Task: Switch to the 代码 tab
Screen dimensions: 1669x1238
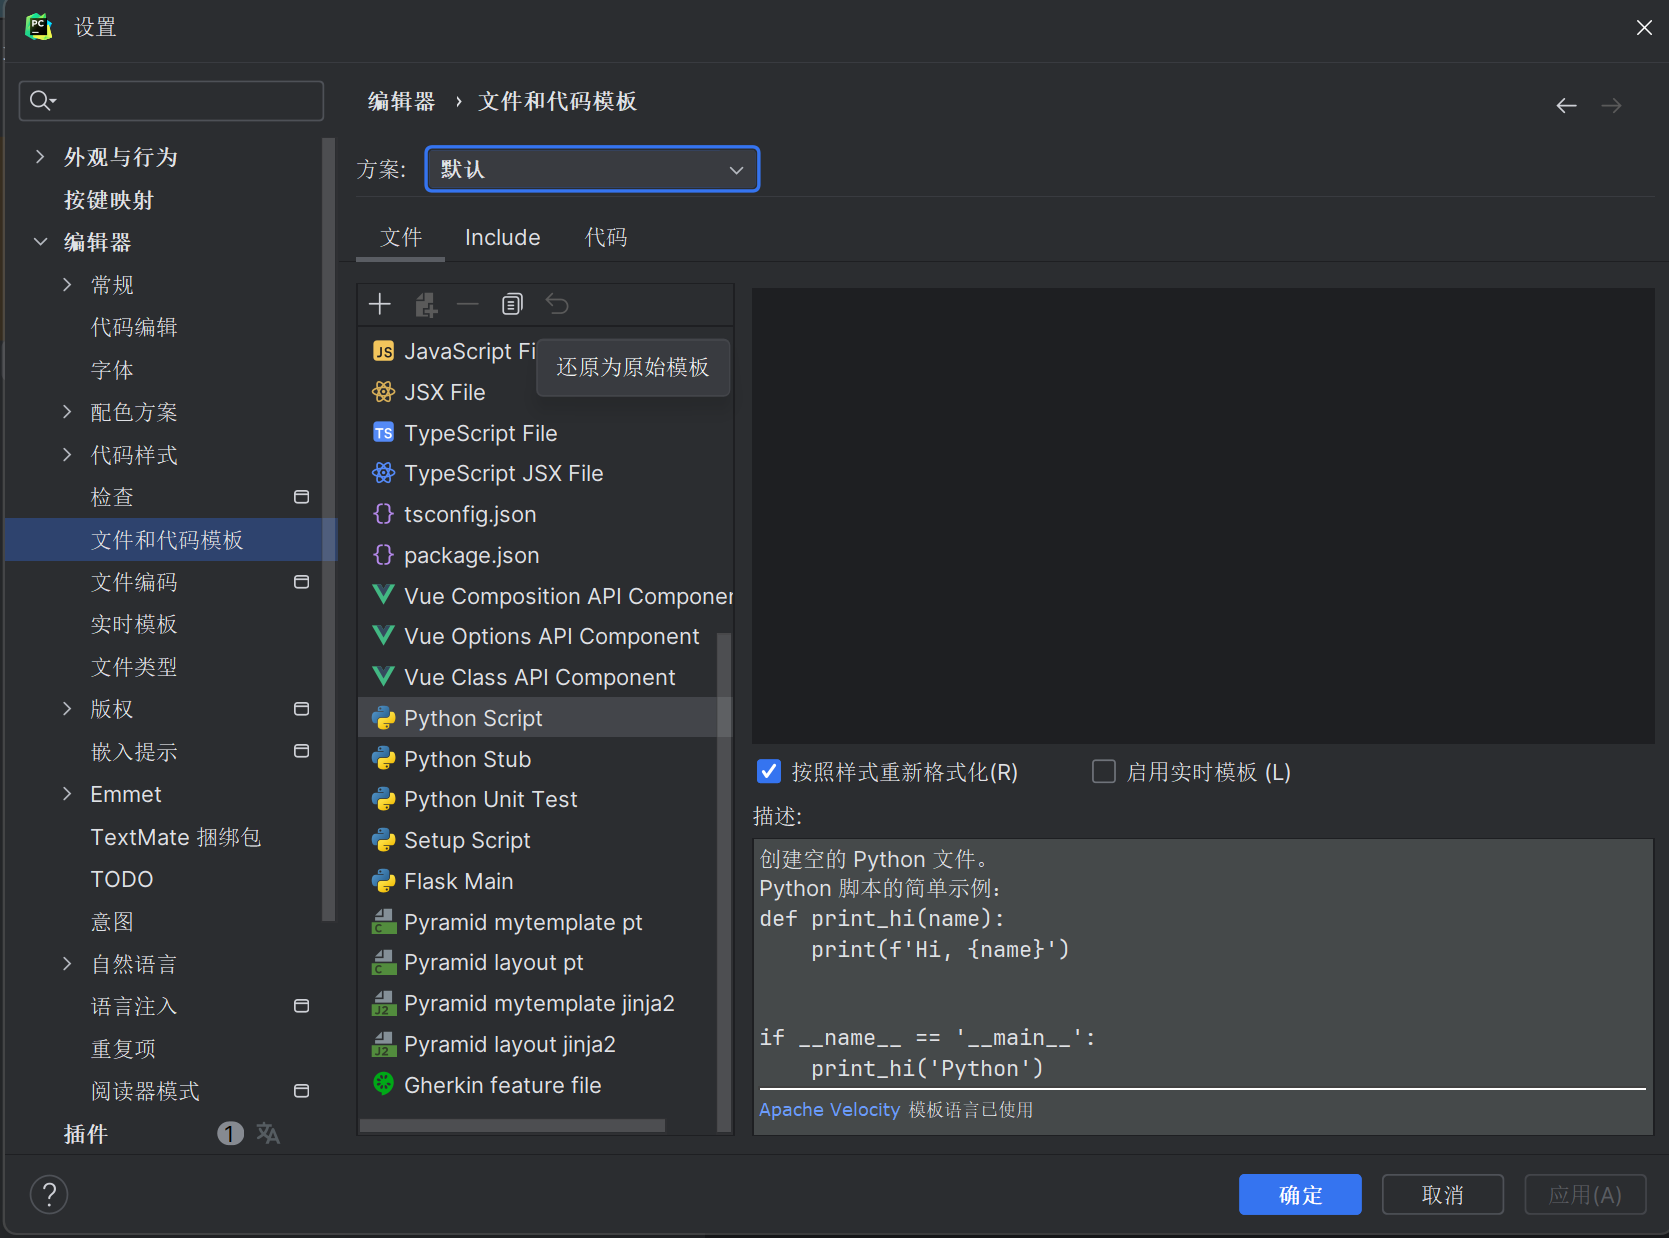Action: point(606,237)
